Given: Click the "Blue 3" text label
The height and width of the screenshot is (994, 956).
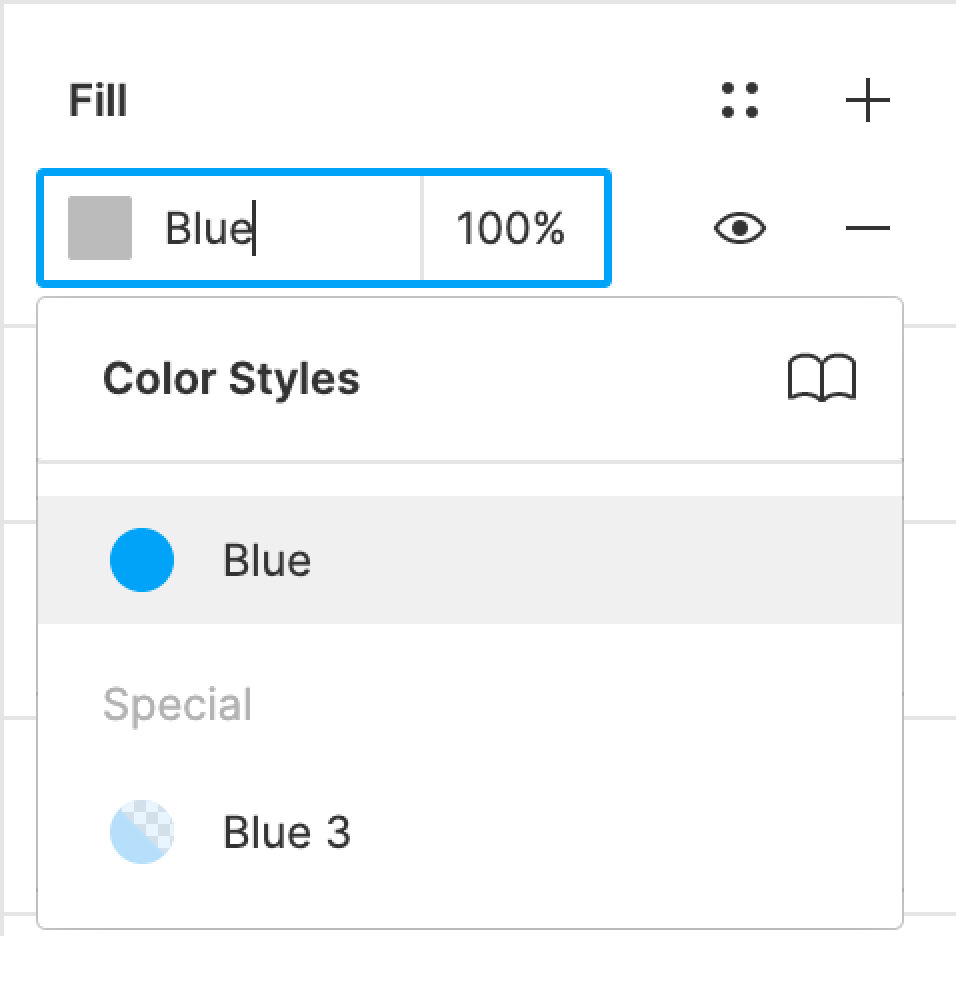Looking at the screenshot, I should point(287,832).
